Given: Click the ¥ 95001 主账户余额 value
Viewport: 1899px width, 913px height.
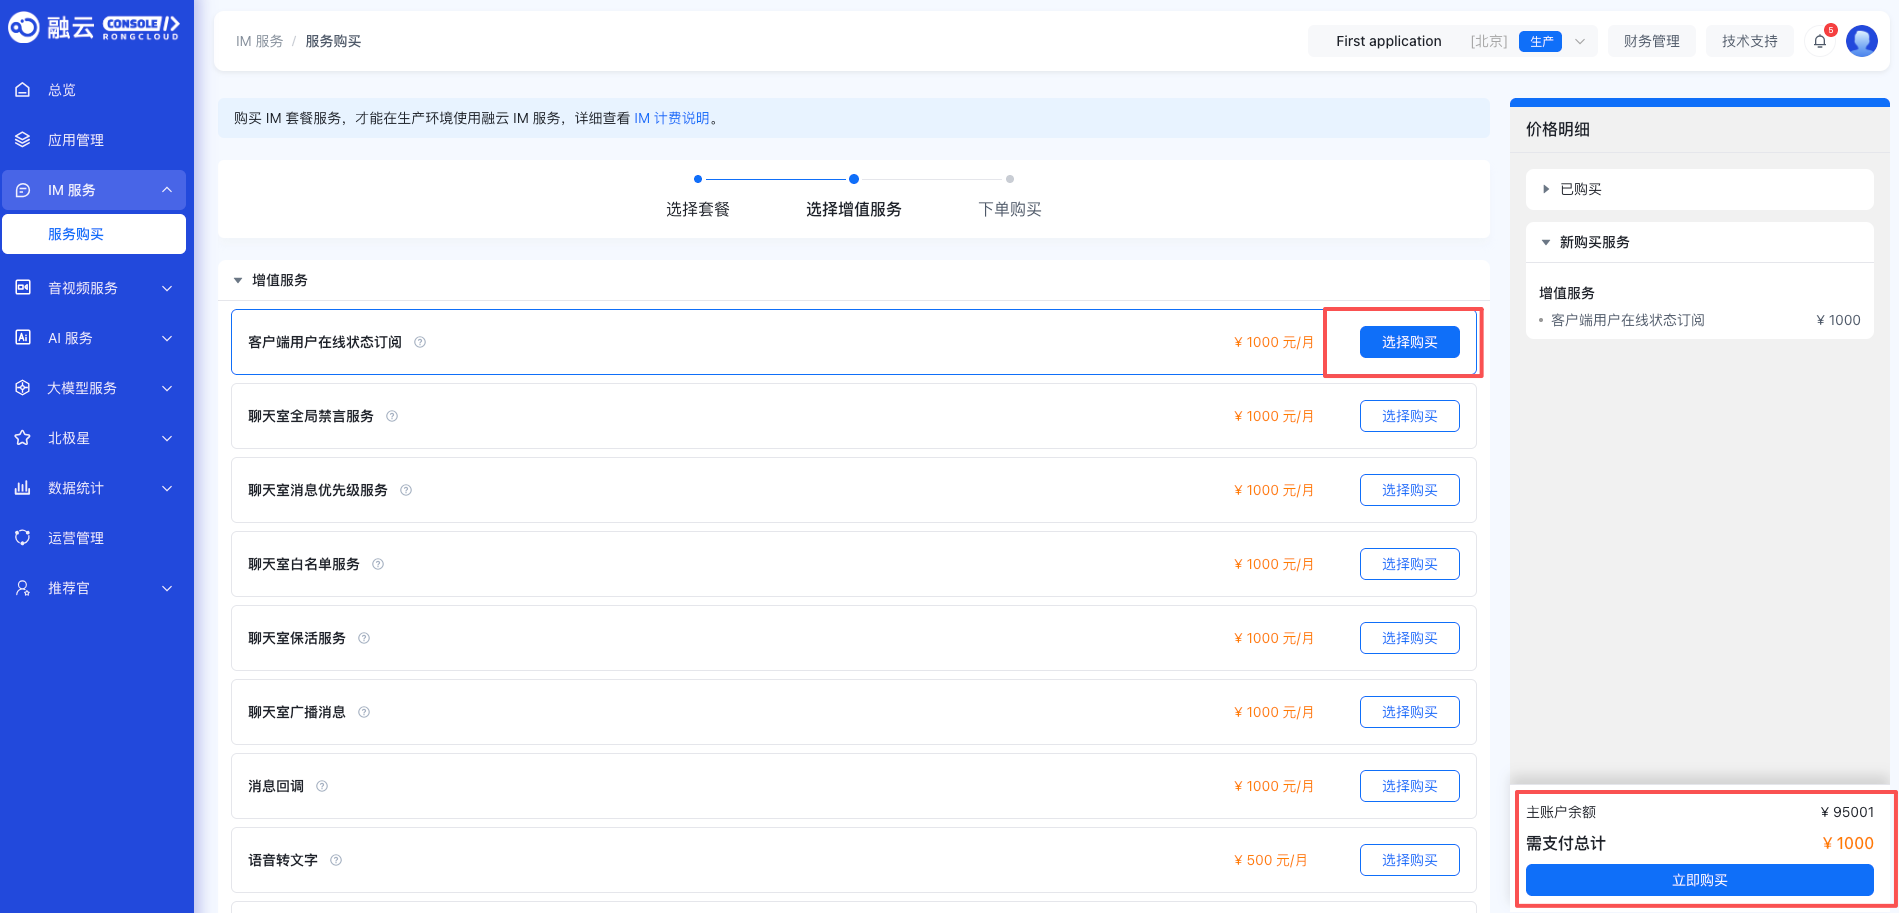Looking at the screenshot, I should pyautogui.click(x=1847, y=812).
